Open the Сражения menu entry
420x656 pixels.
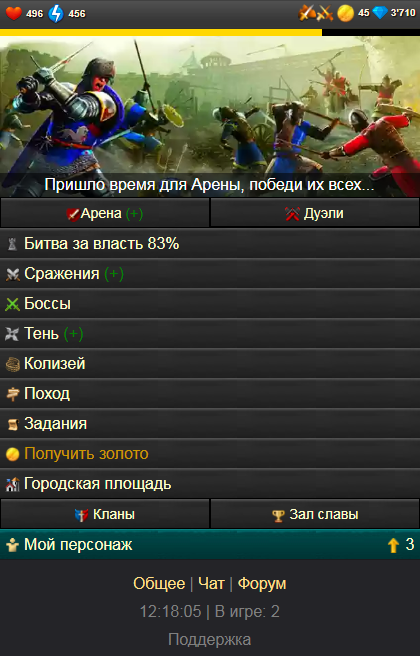[x=210, y=274]
